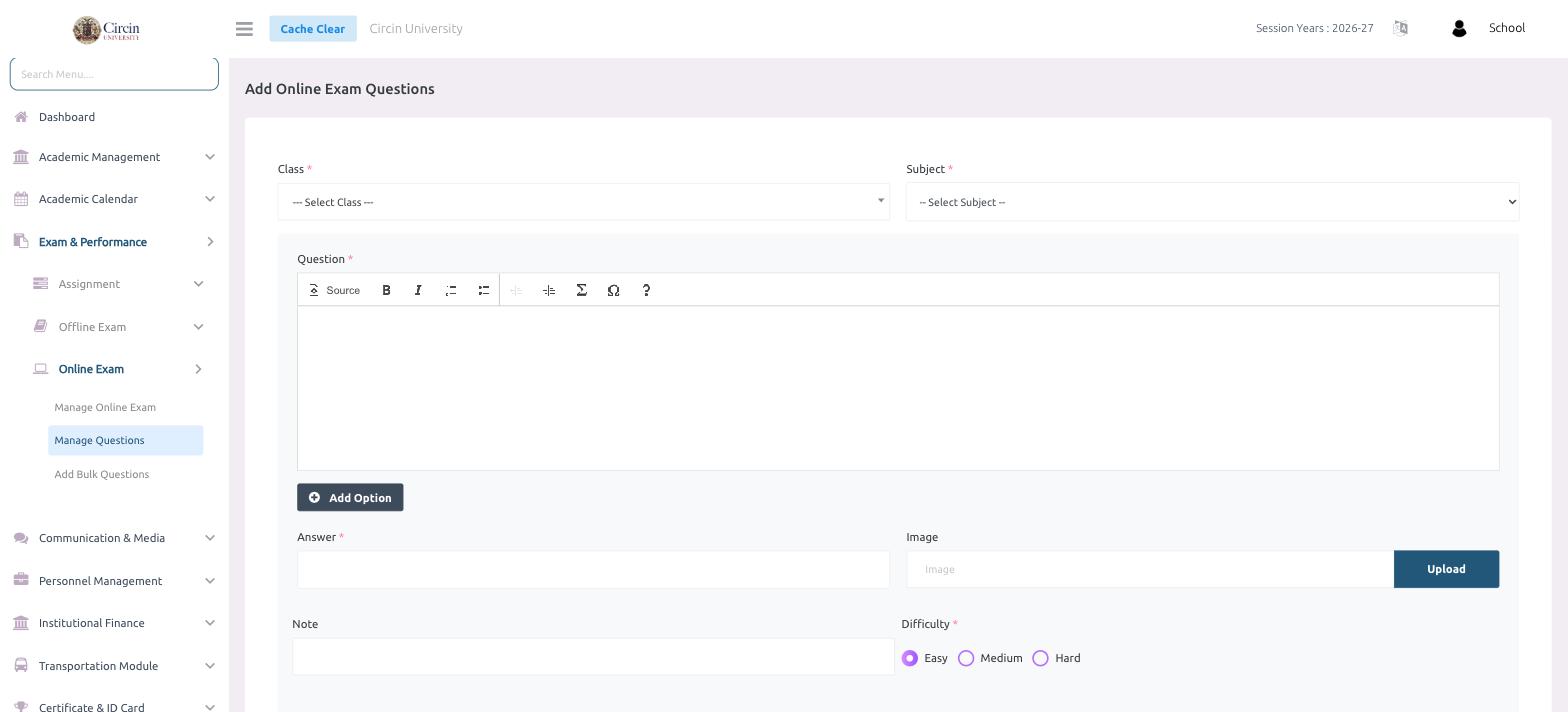
Task: Open Add Bulk Questions menu item
Action: tap(101, 474)
